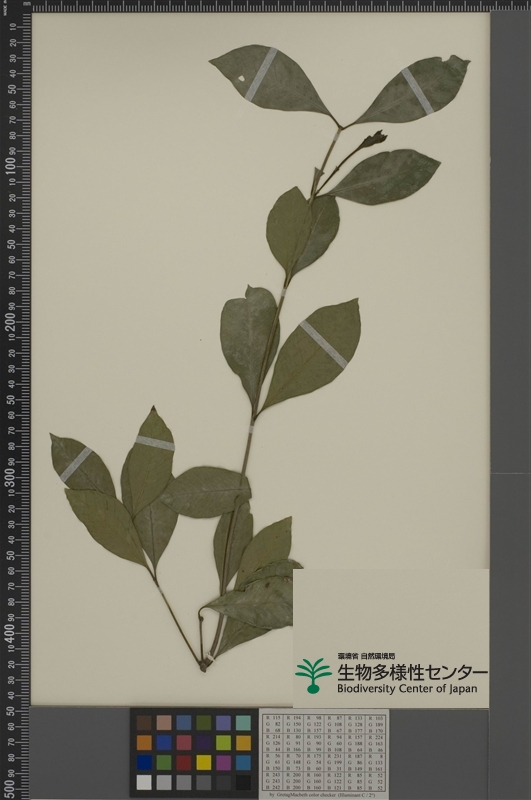Click the 400 mark on the ruler
This screenshot has height=800, width=531.
10,631
